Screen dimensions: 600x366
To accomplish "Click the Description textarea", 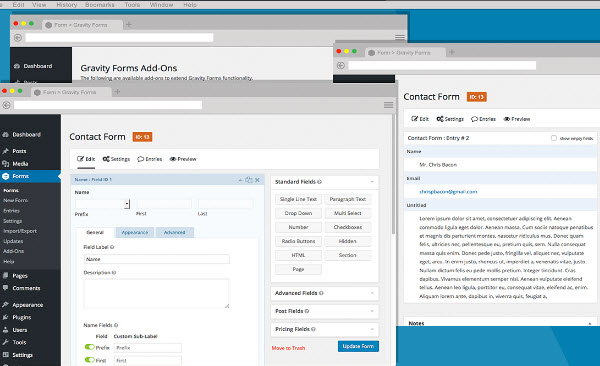I will pyautogui.click(x=157, y=294).
